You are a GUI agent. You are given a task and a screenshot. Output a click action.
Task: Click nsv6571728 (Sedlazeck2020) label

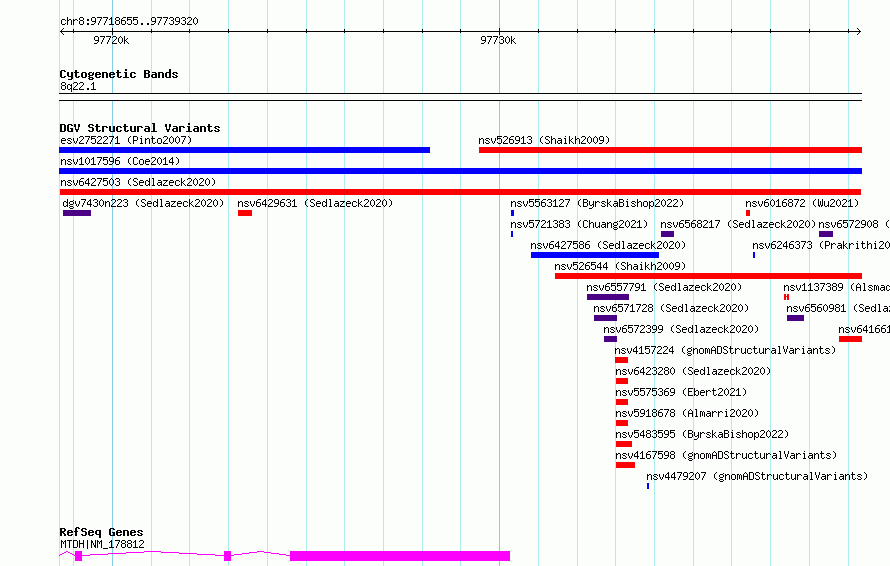671,308
